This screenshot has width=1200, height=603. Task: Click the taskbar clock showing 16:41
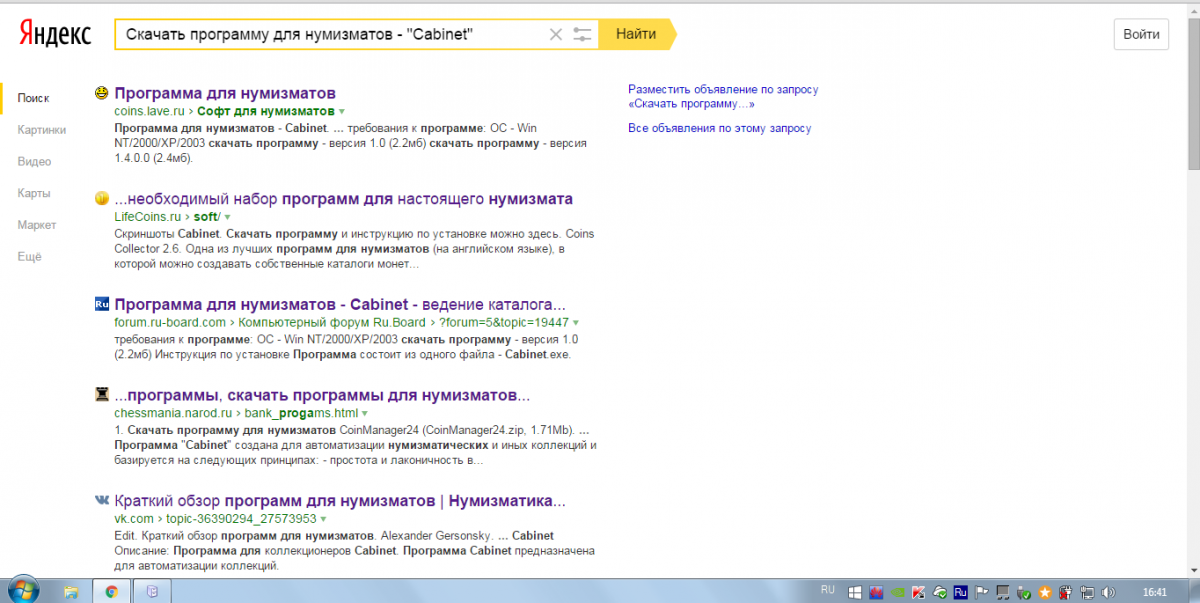click(1154, 592)
